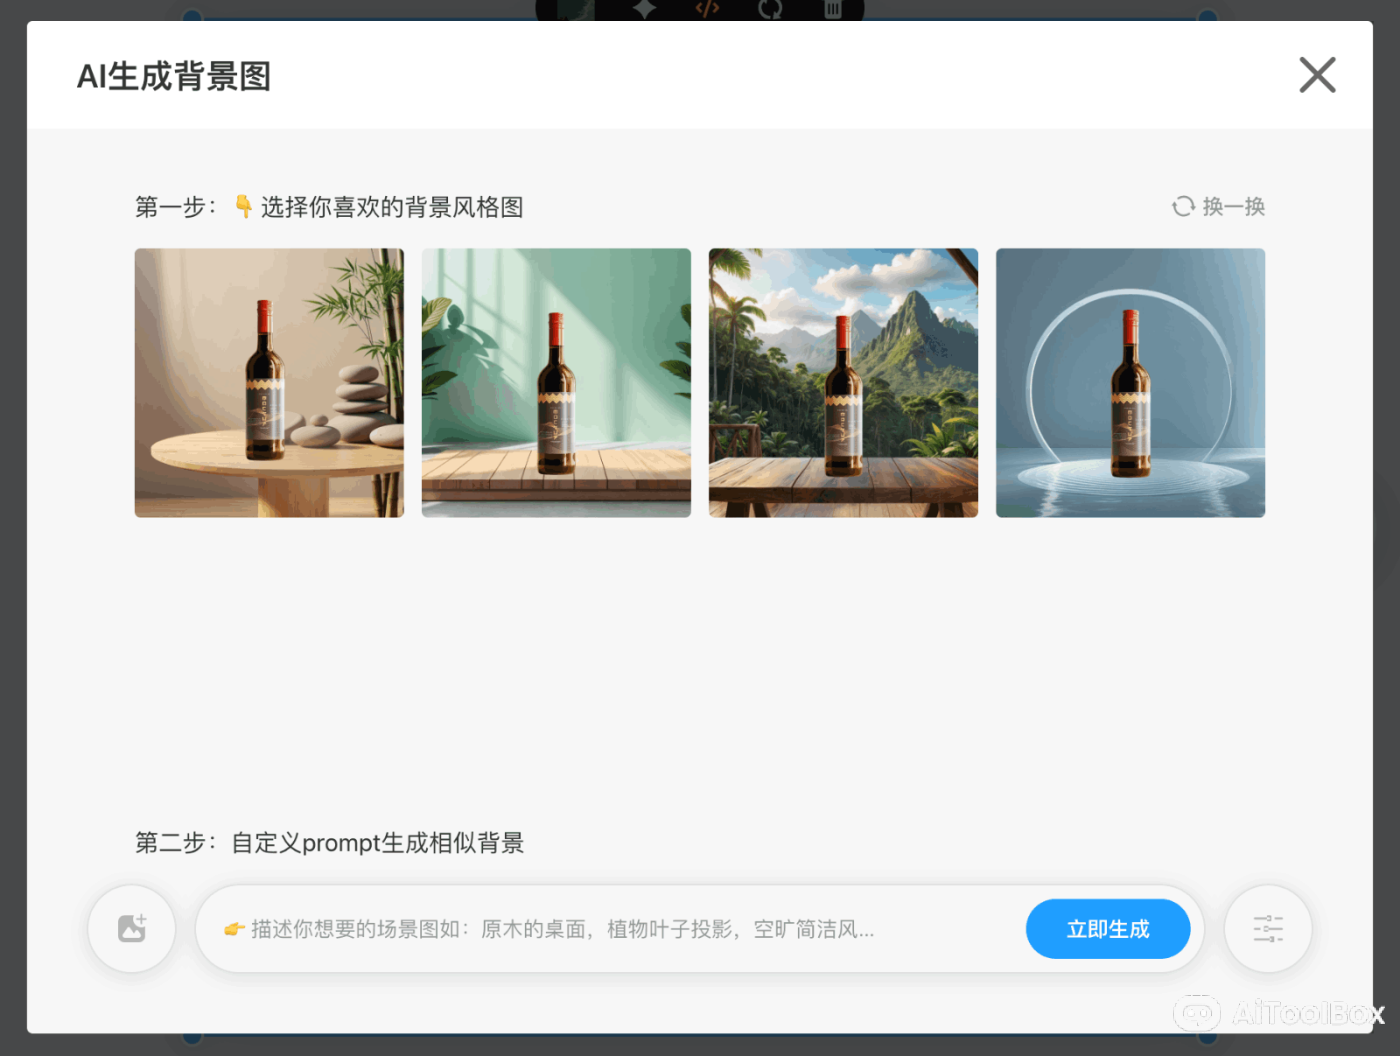Click the add image icon beside the prompt field
1400x1056 pixels.
coord(131,928)
